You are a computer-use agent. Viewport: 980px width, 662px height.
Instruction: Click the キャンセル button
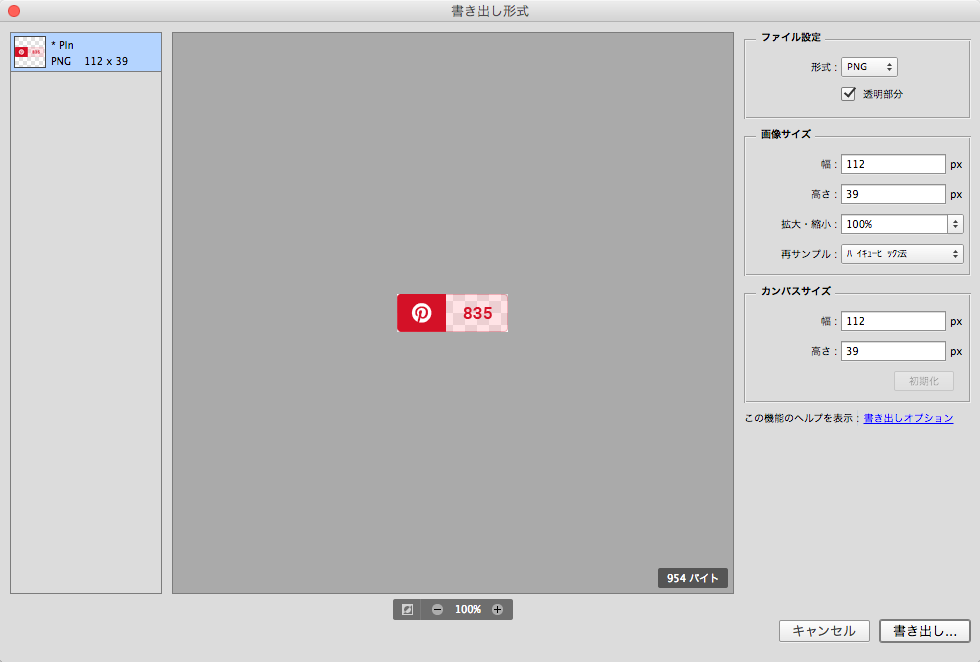(x=824, y=631)
